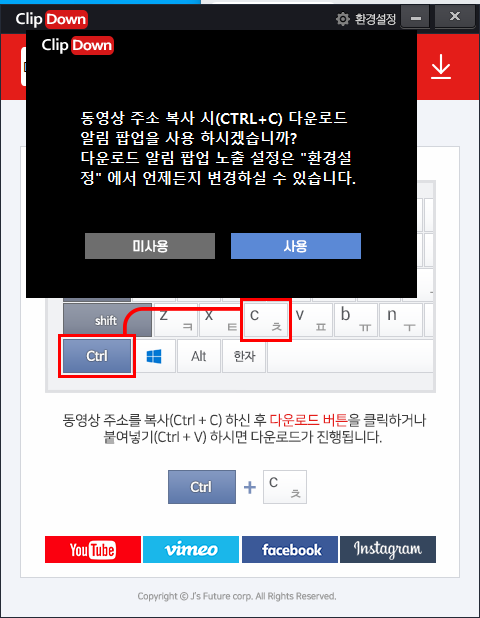This screenshot has height=618, width=480.
Task: Click the Instagram logo banner
Action: click(x=388, y=549)
